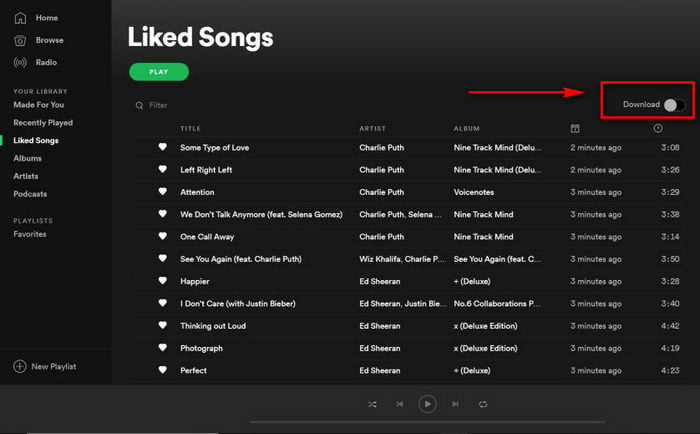Select song title One Call Away

click(207, 237)
